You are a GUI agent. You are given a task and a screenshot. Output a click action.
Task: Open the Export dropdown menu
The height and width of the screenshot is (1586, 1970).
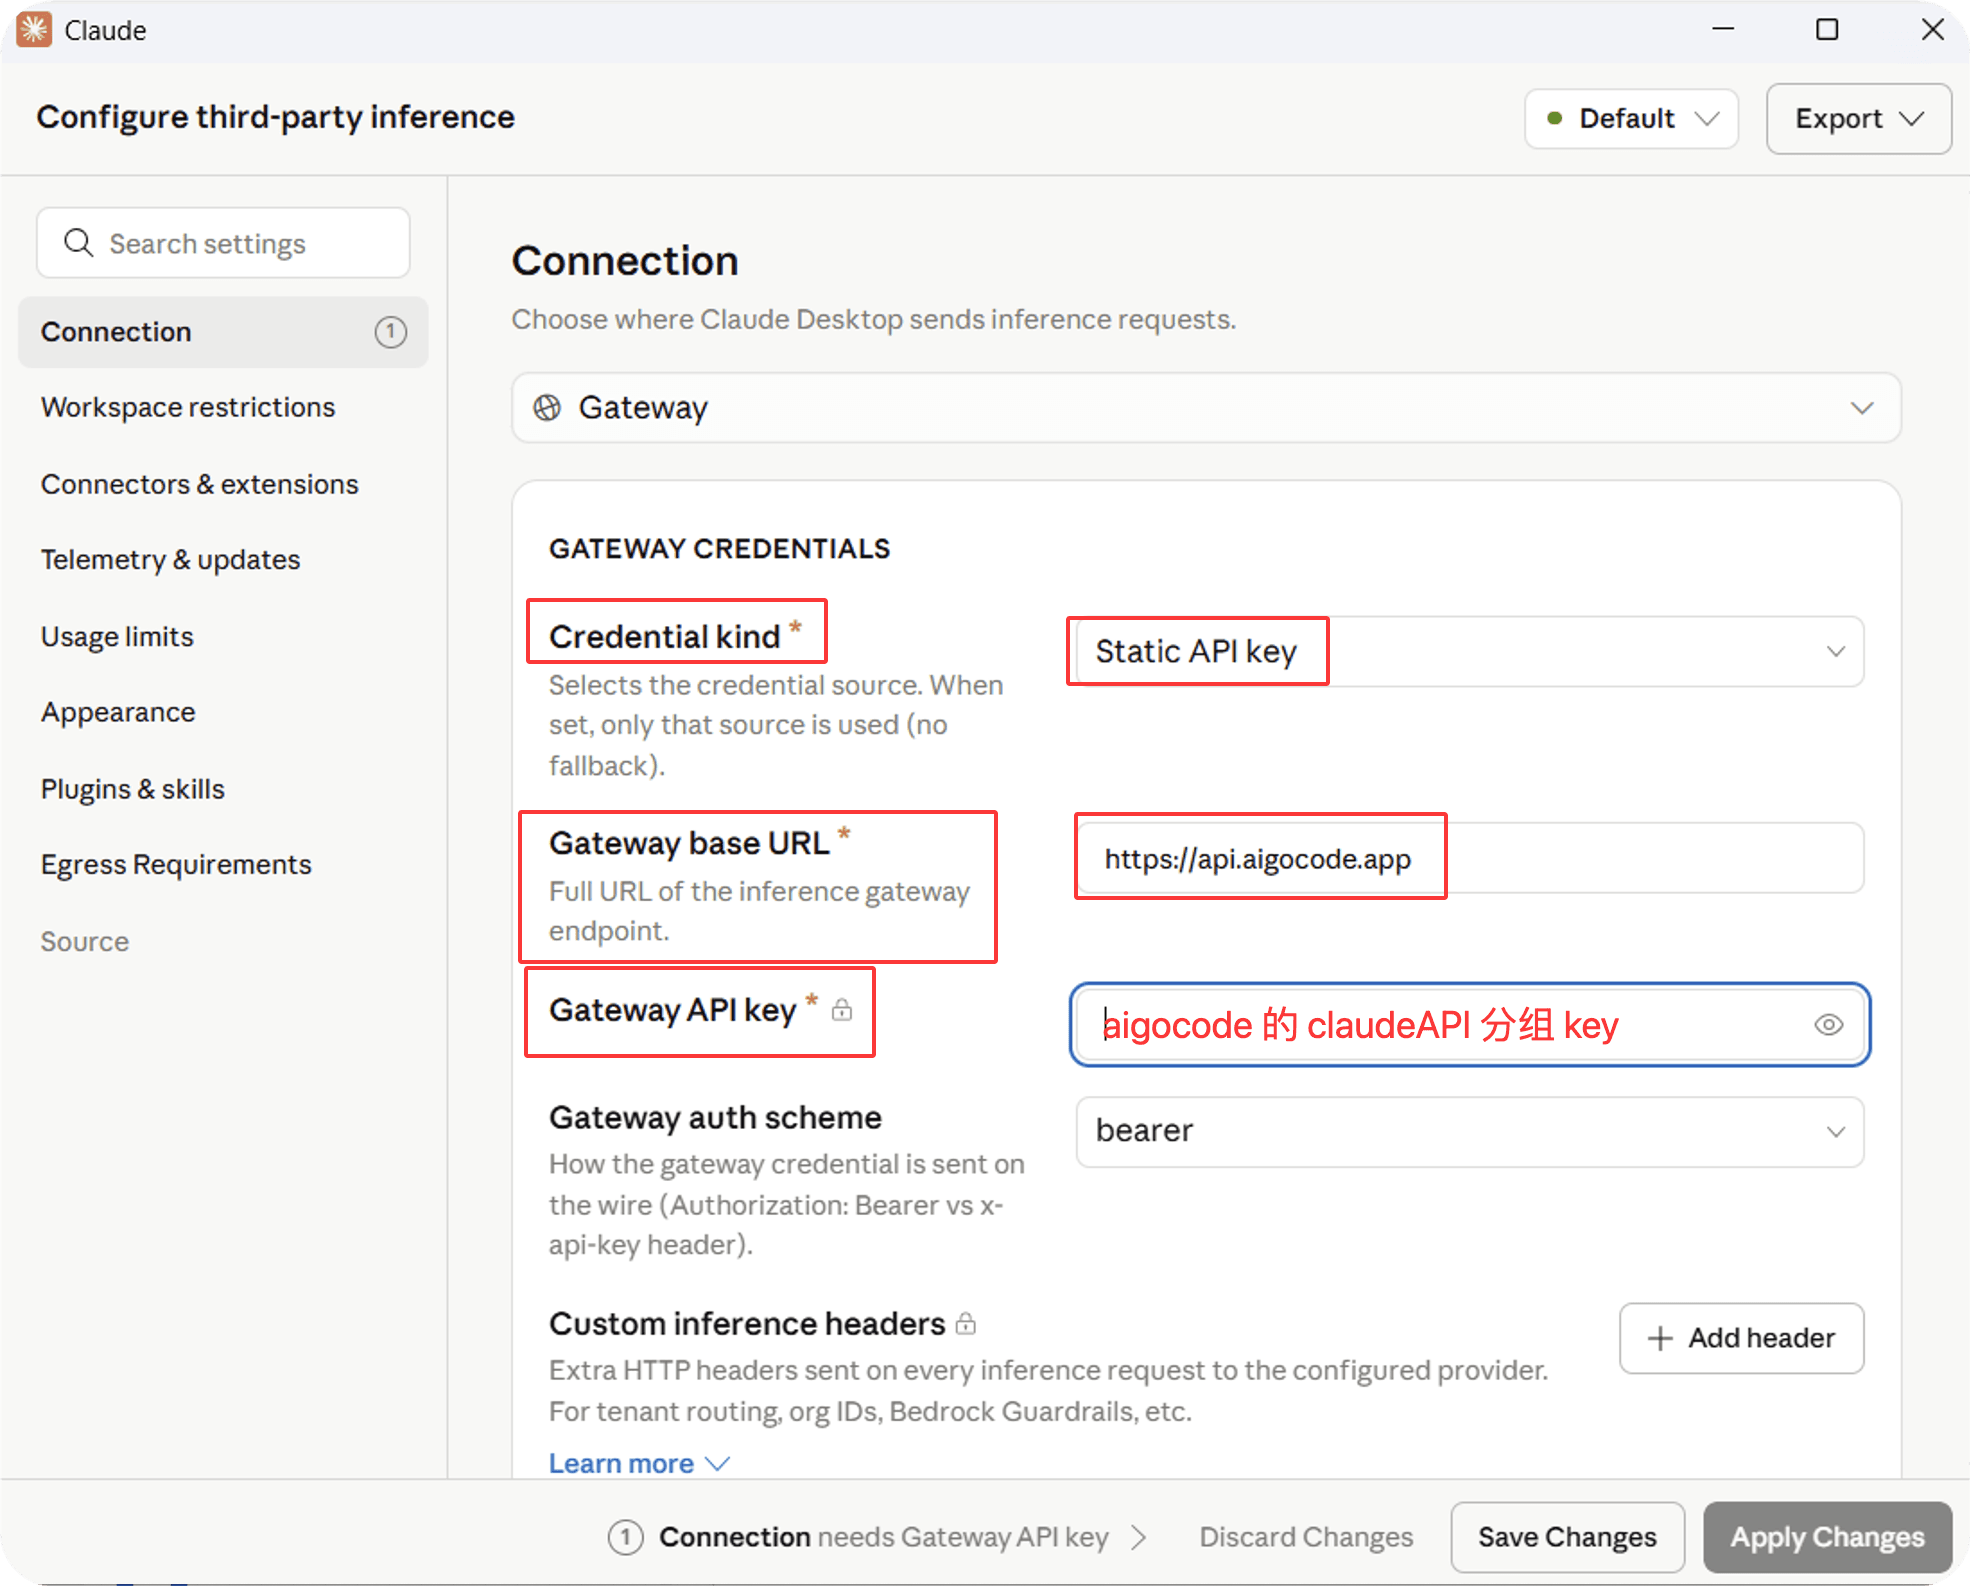[1858, 119]
